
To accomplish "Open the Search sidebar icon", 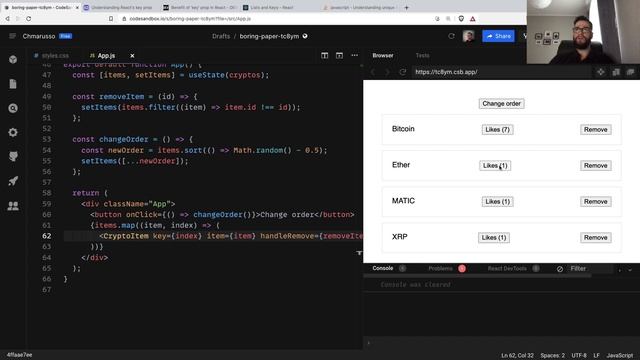I will [13, 108].
